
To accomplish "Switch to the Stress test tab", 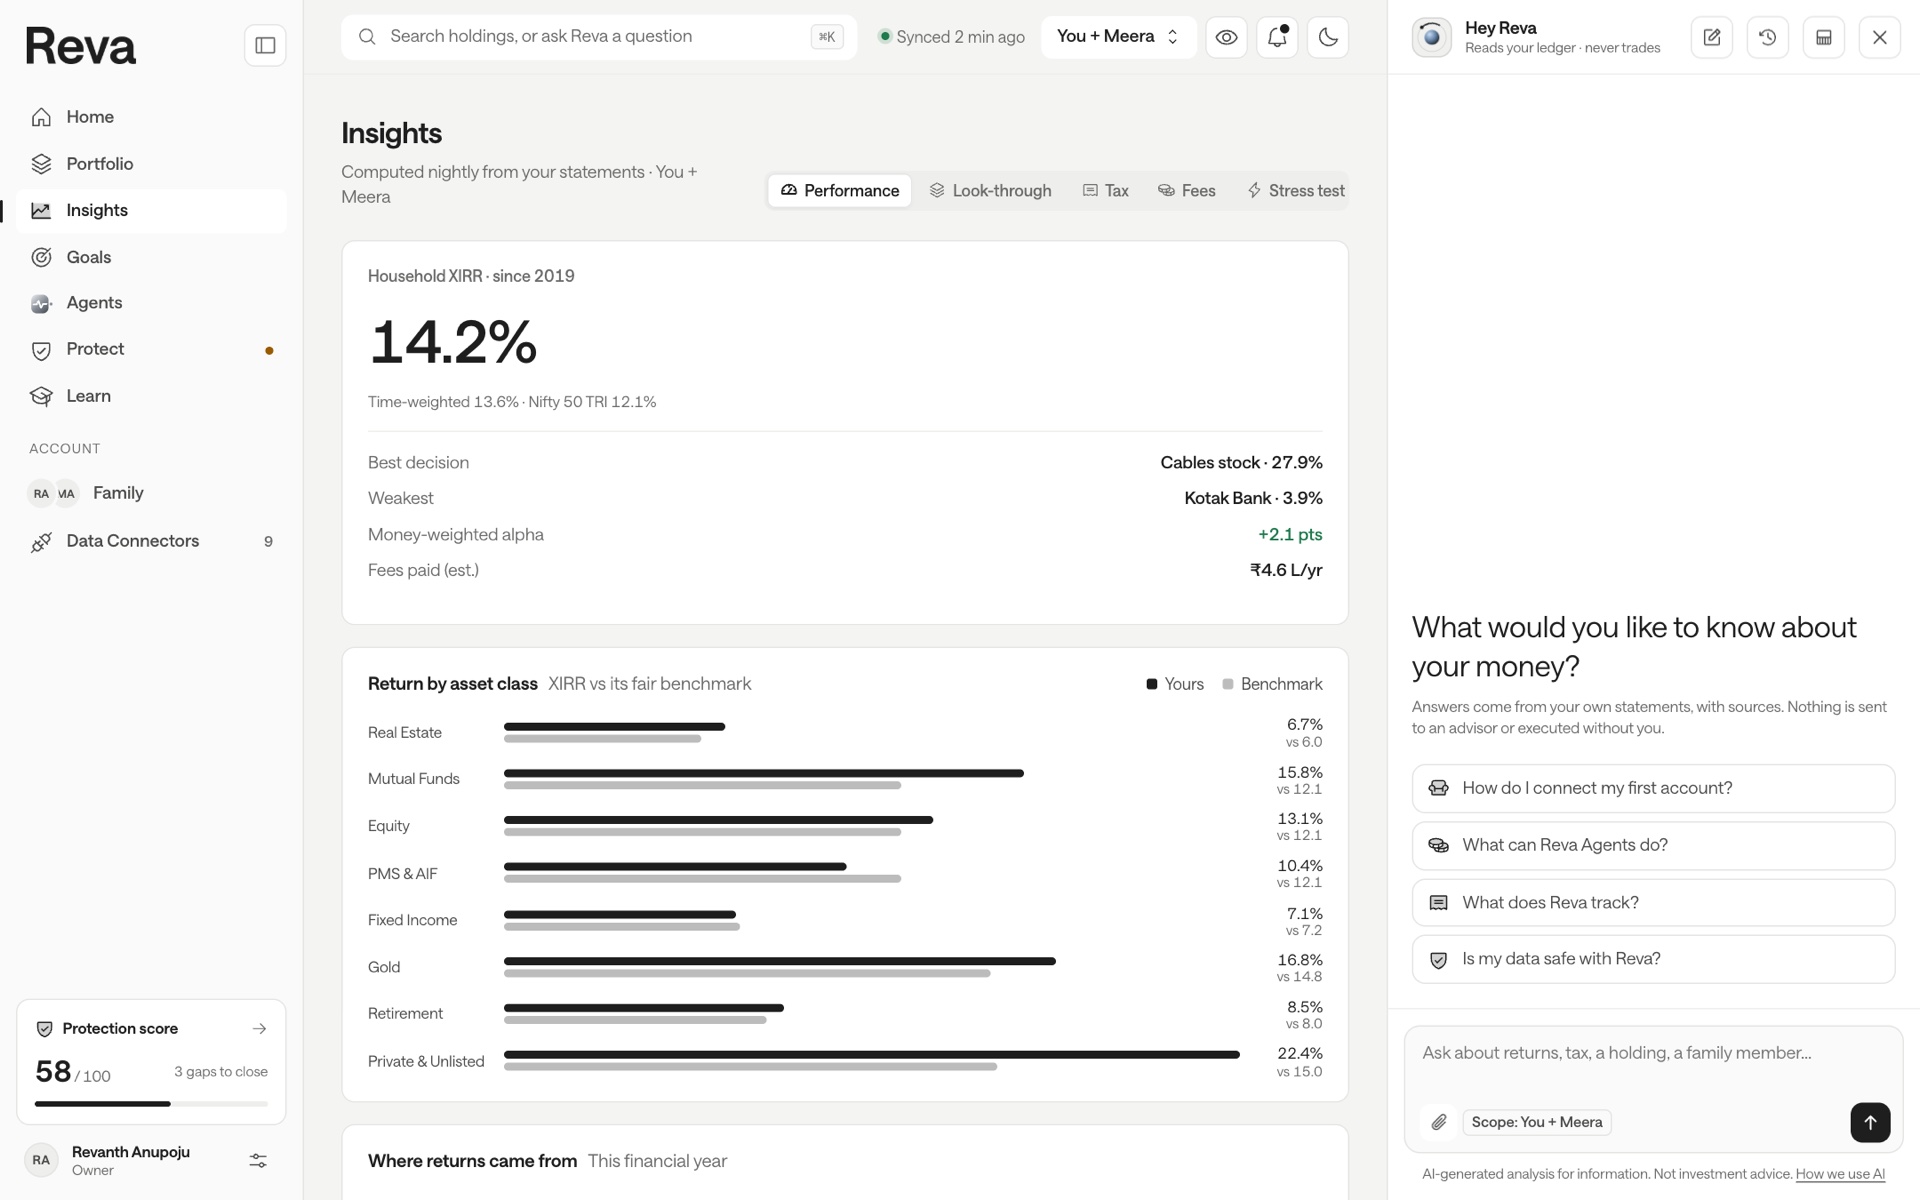I will point(1295,191).
